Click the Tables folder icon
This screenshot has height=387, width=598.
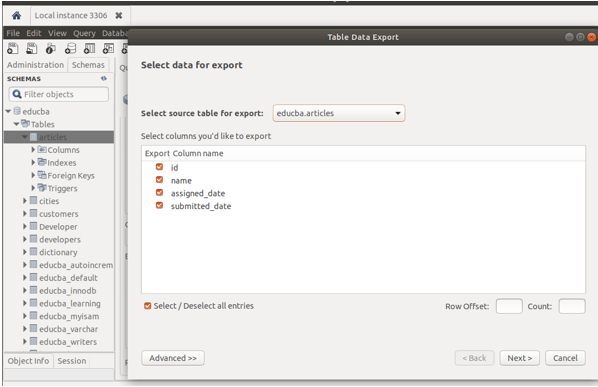pos(25,124)
